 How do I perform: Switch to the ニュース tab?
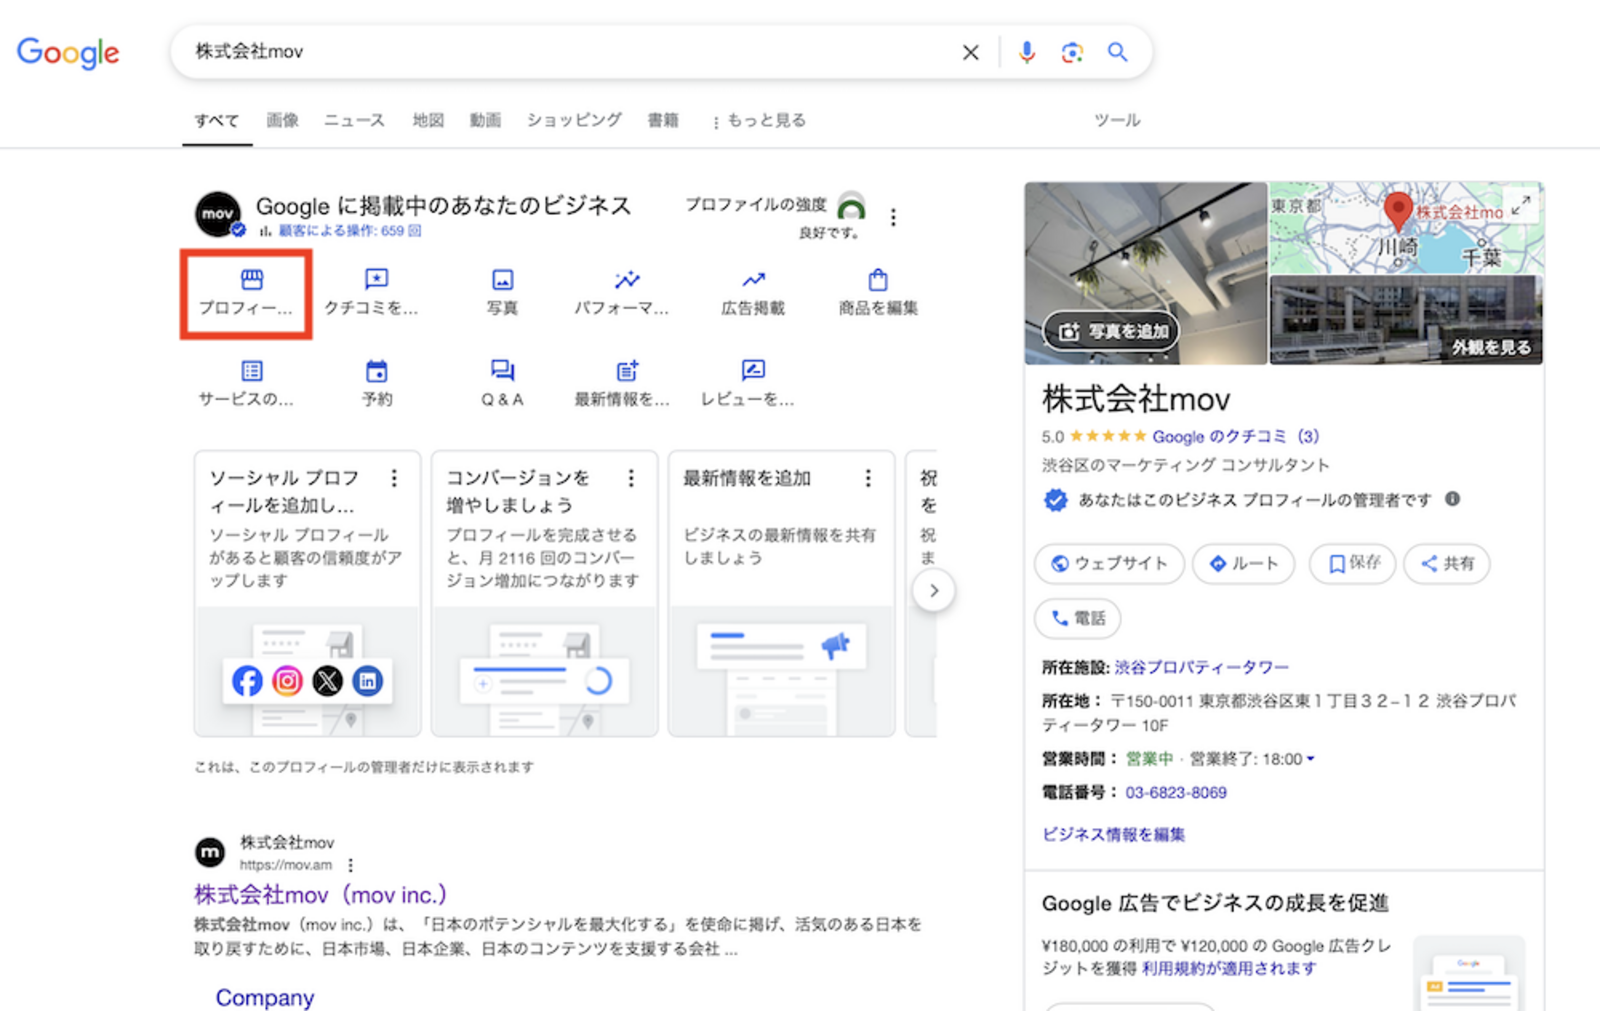coord(354,120)
